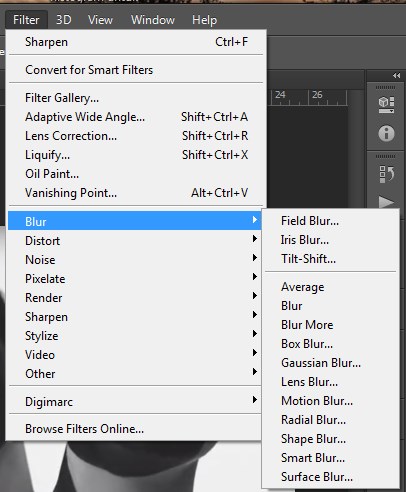This screenshot has height=492, width=406.
Task: Open Vanishing Point filter
Action: (x=136, y=193)
